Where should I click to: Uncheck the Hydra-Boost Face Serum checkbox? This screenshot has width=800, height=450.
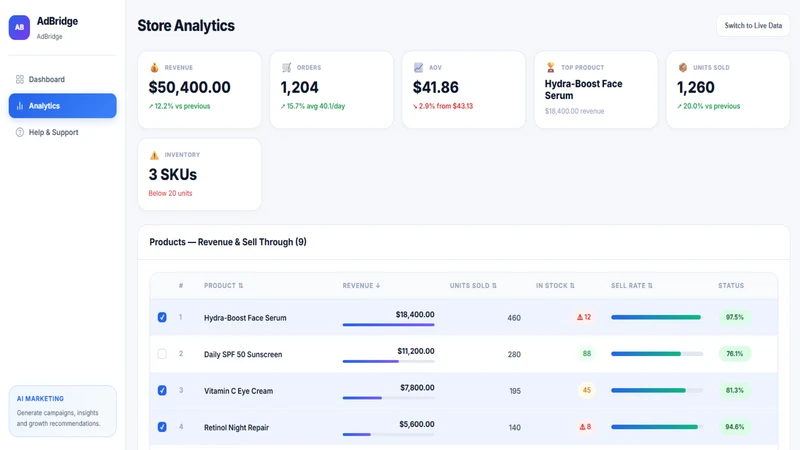point(162,317)
